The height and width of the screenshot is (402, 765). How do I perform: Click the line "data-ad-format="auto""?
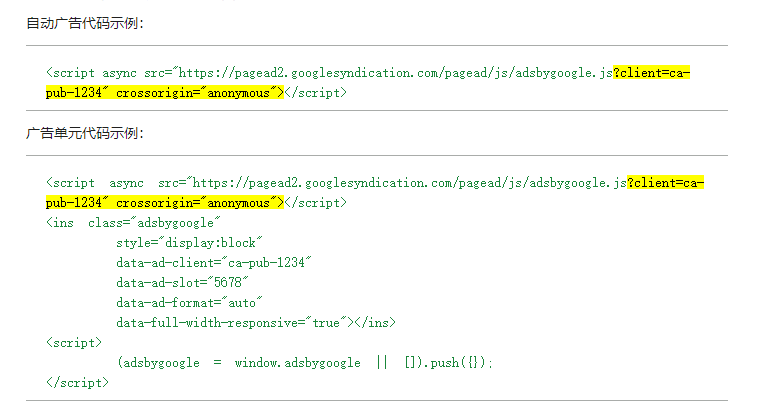click(x=189, y=302)
